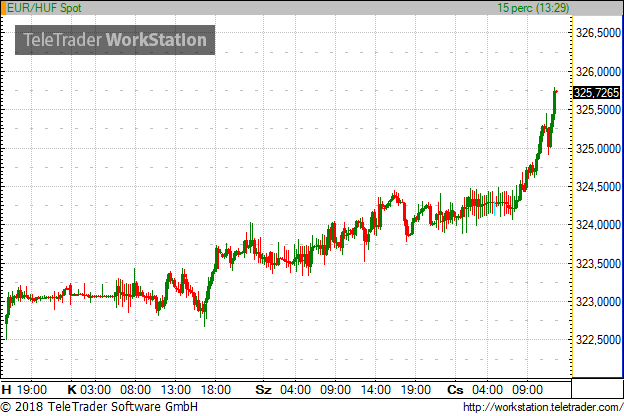The width and height of the screenshot is (624, 416).
Task: Click the 323,5000 price axis label
Action: tap(598, 264)
